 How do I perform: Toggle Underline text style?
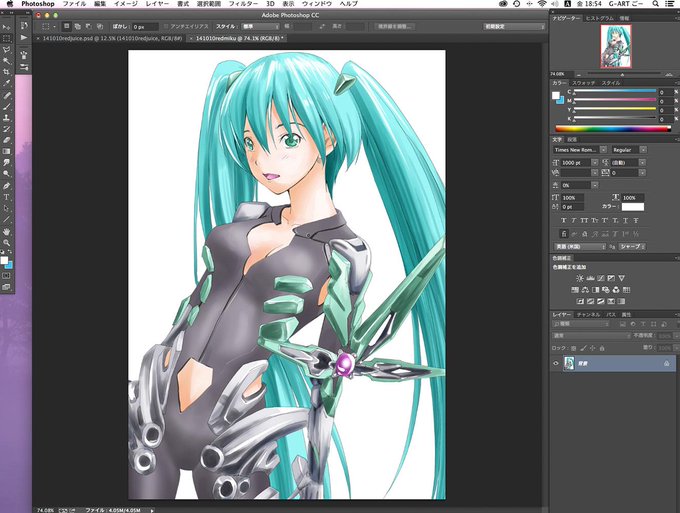[x=626, y=220]
